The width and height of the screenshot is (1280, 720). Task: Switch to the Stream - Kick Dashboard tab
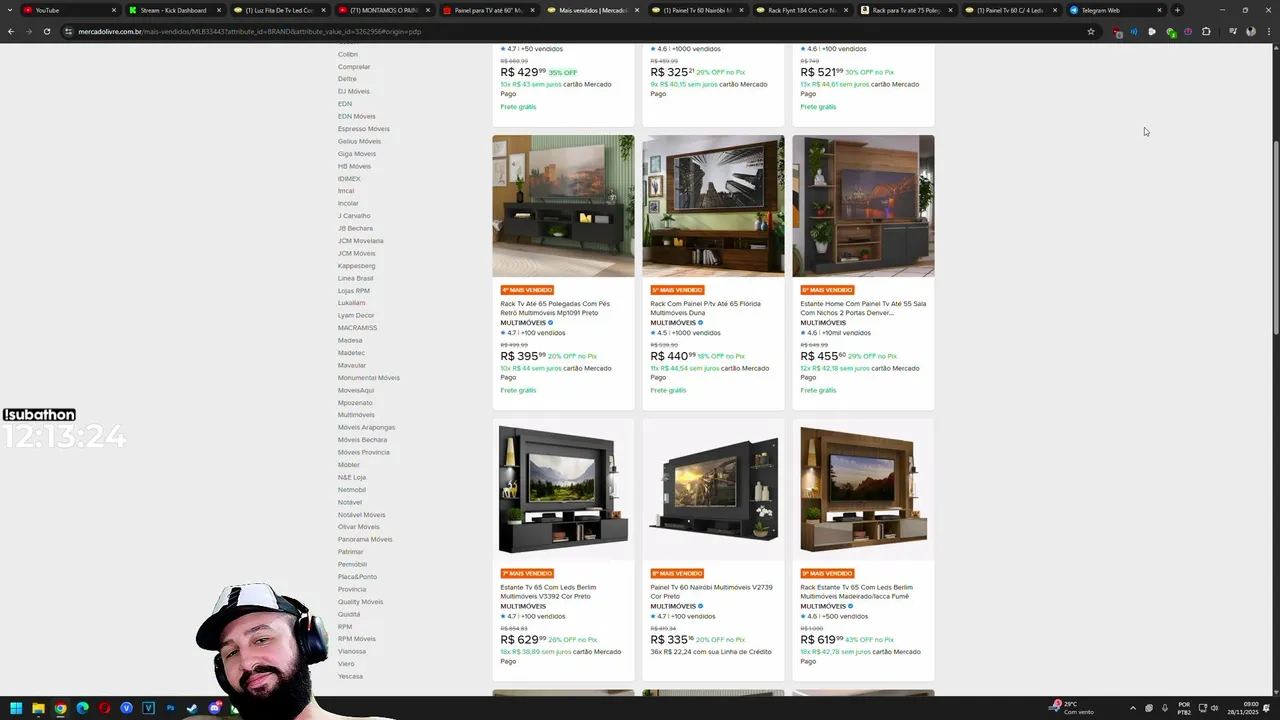(174, 10)
